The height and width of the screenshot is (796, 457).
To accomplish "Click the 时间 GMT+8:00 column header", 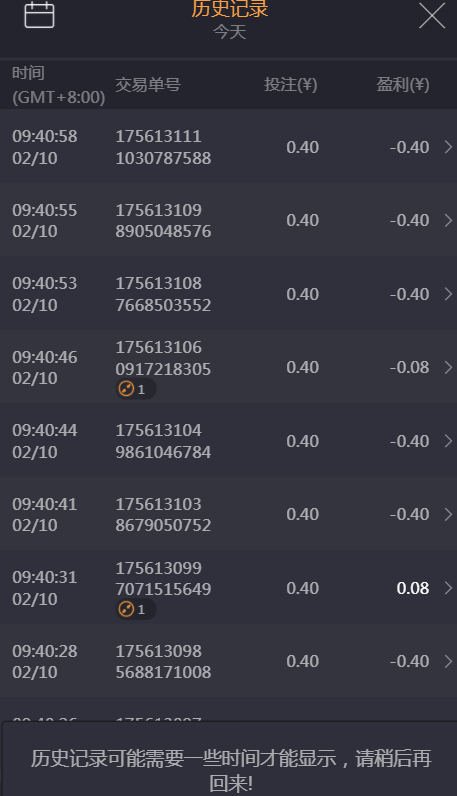I will (x=58, y=85).
